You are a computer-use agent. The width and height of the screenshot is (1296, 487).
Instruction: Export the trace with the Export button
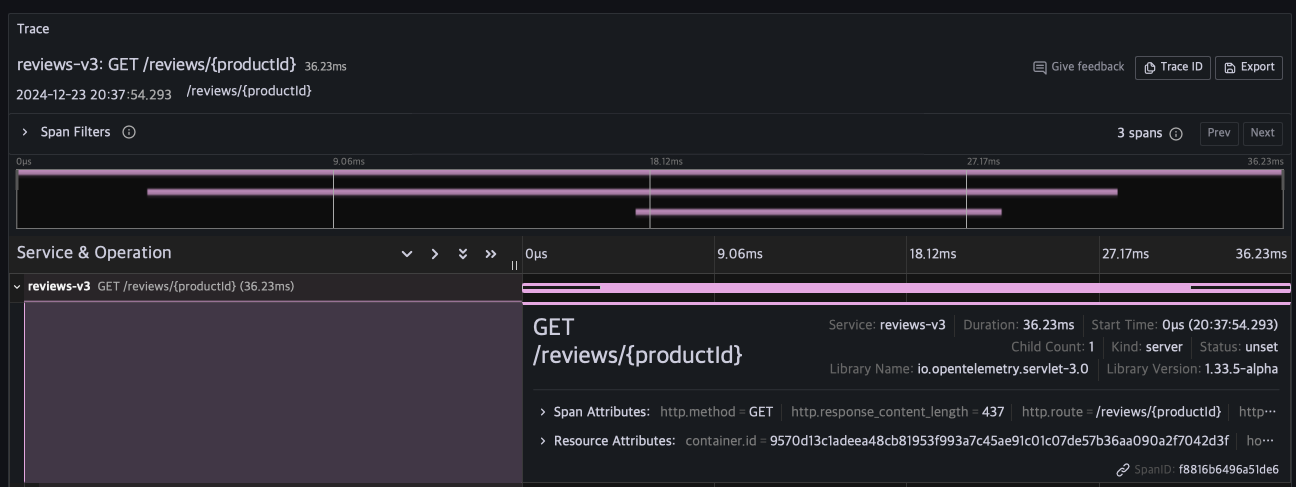point(1248,67)
